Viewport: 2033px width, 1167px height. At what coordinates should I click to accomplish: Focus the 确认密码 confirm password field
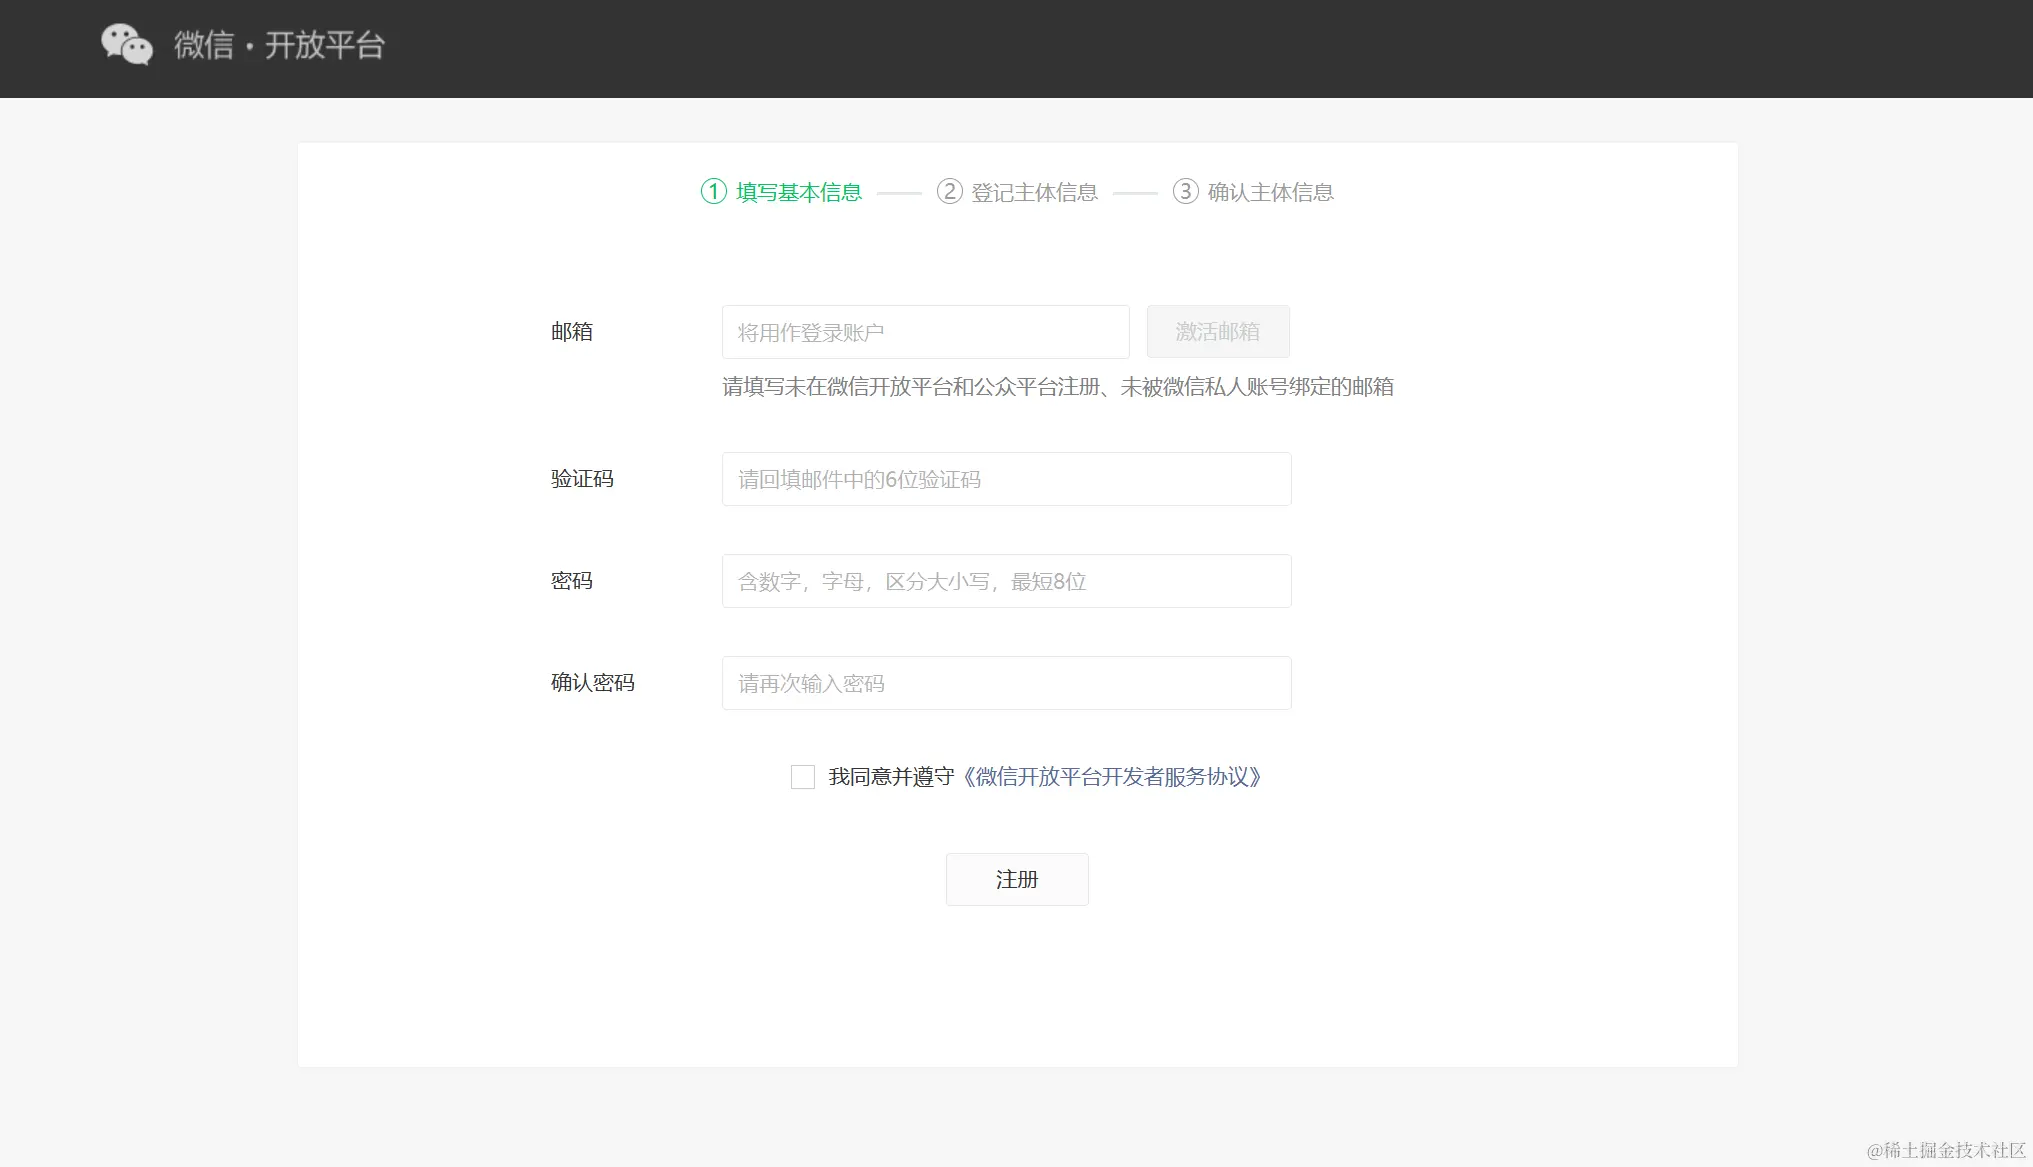pyautogui.click(x=1005, y=682)
